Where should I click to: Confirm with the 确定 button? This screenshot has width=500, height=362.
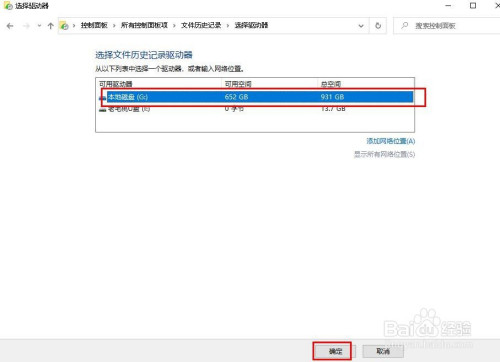point(336,351)
